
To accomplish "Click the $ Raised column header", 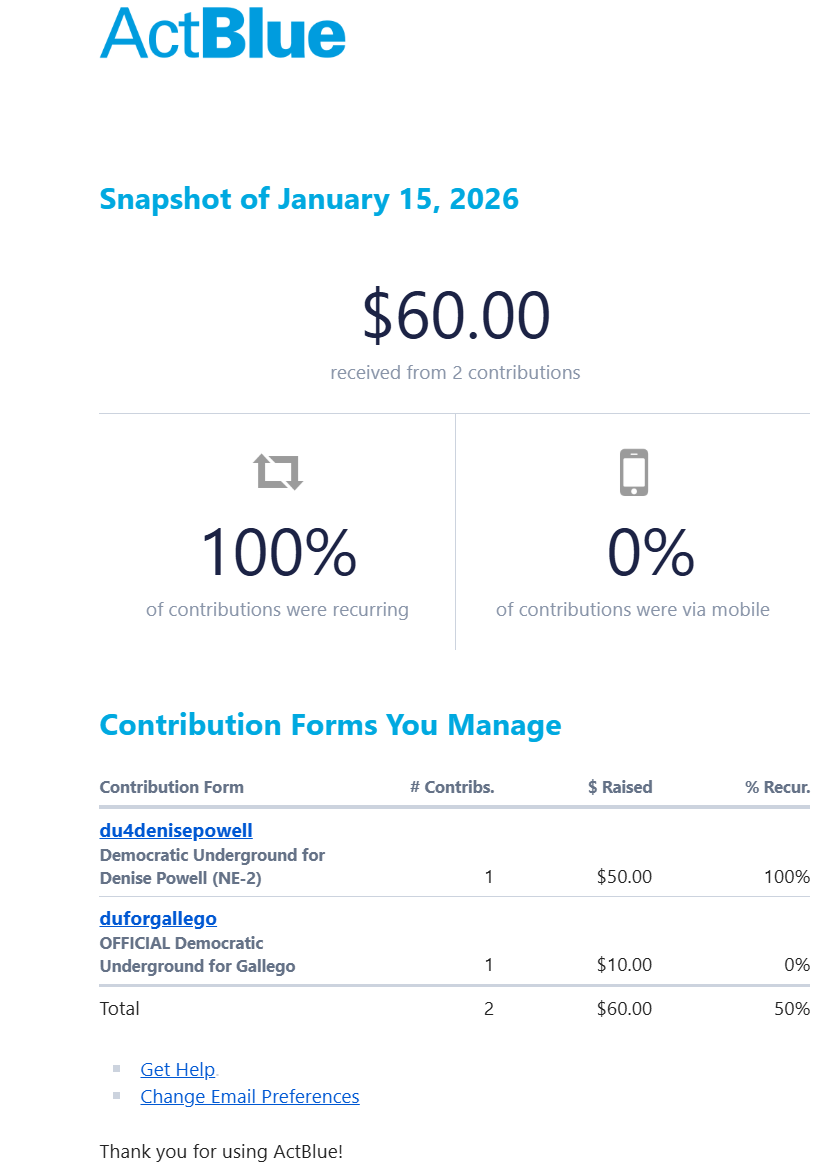I will click(620, 787).
